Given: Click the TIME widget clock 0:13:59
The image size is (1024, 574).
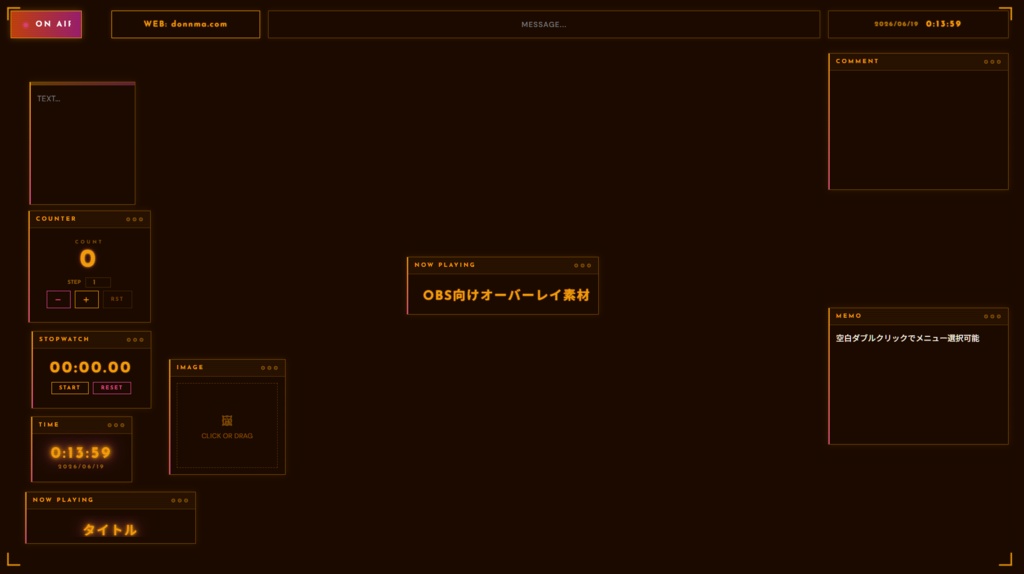Looking at the screenshot, I should [81, 453].
